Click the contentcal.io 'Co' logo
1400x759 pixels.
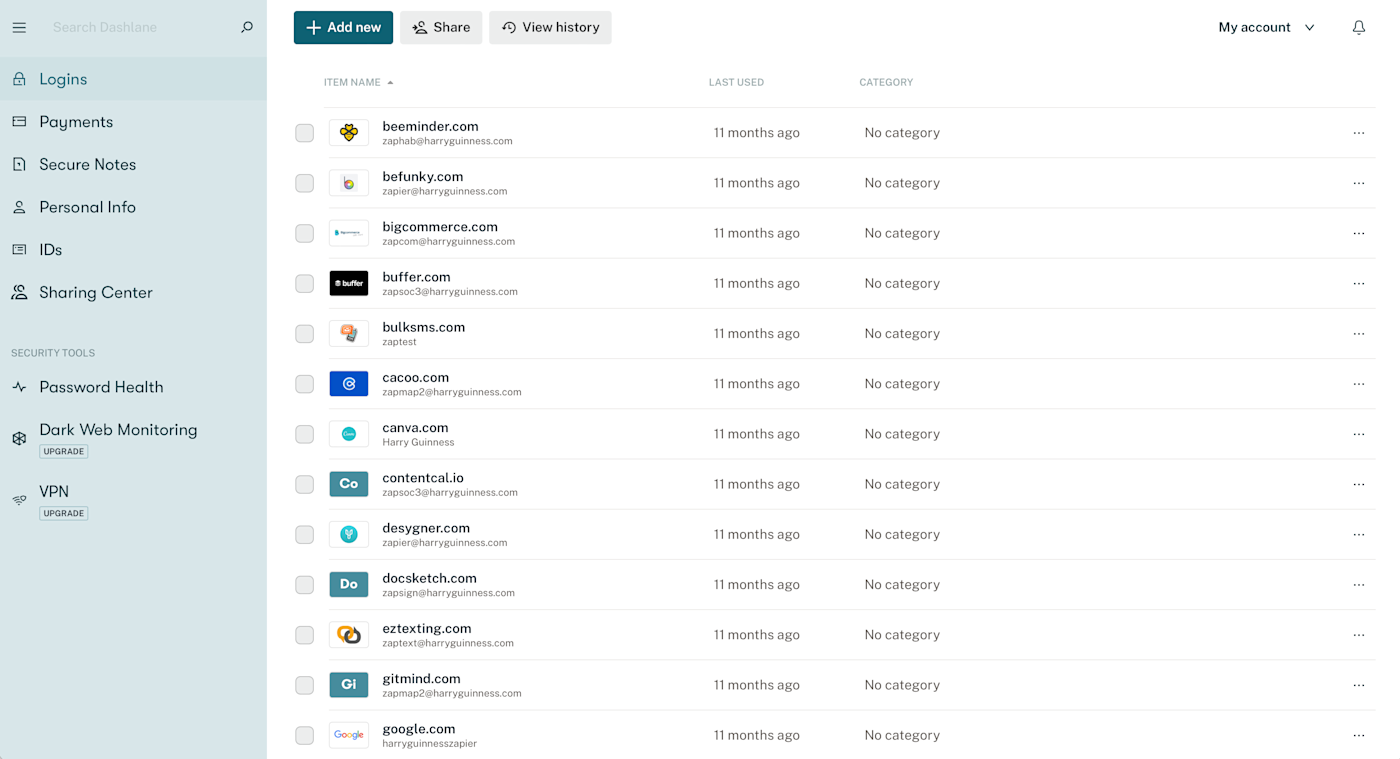(x=349, y=484)
